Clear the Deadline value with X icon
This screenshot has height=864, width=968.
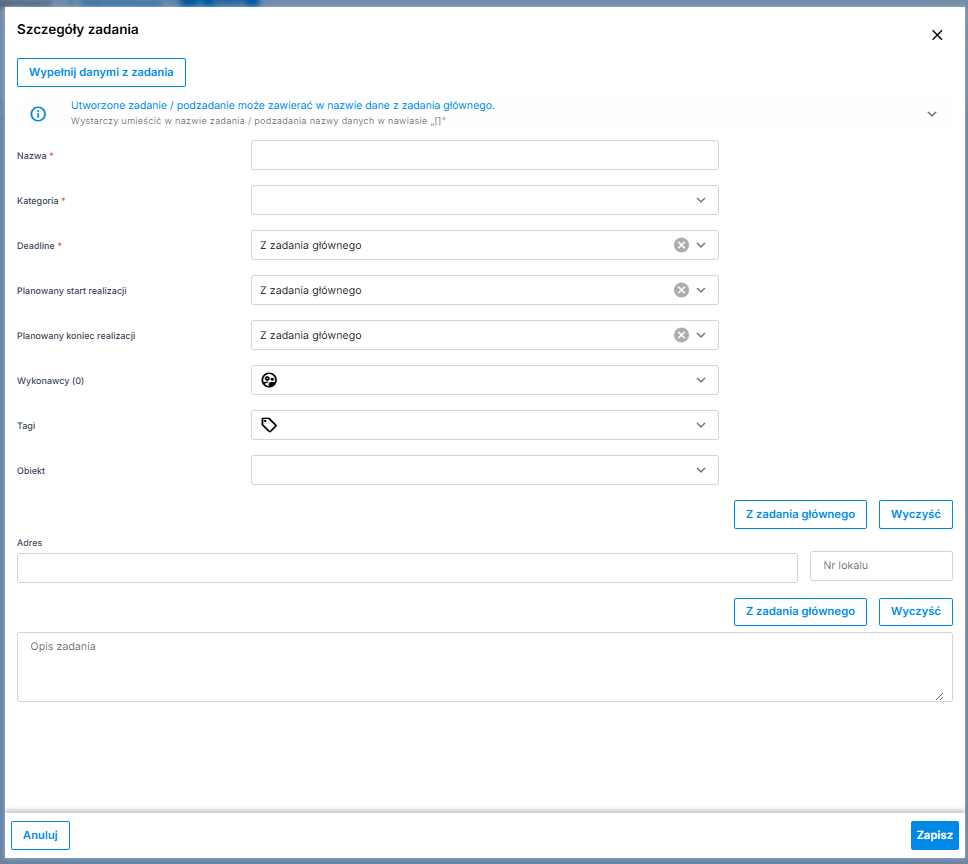pos(681,245)
